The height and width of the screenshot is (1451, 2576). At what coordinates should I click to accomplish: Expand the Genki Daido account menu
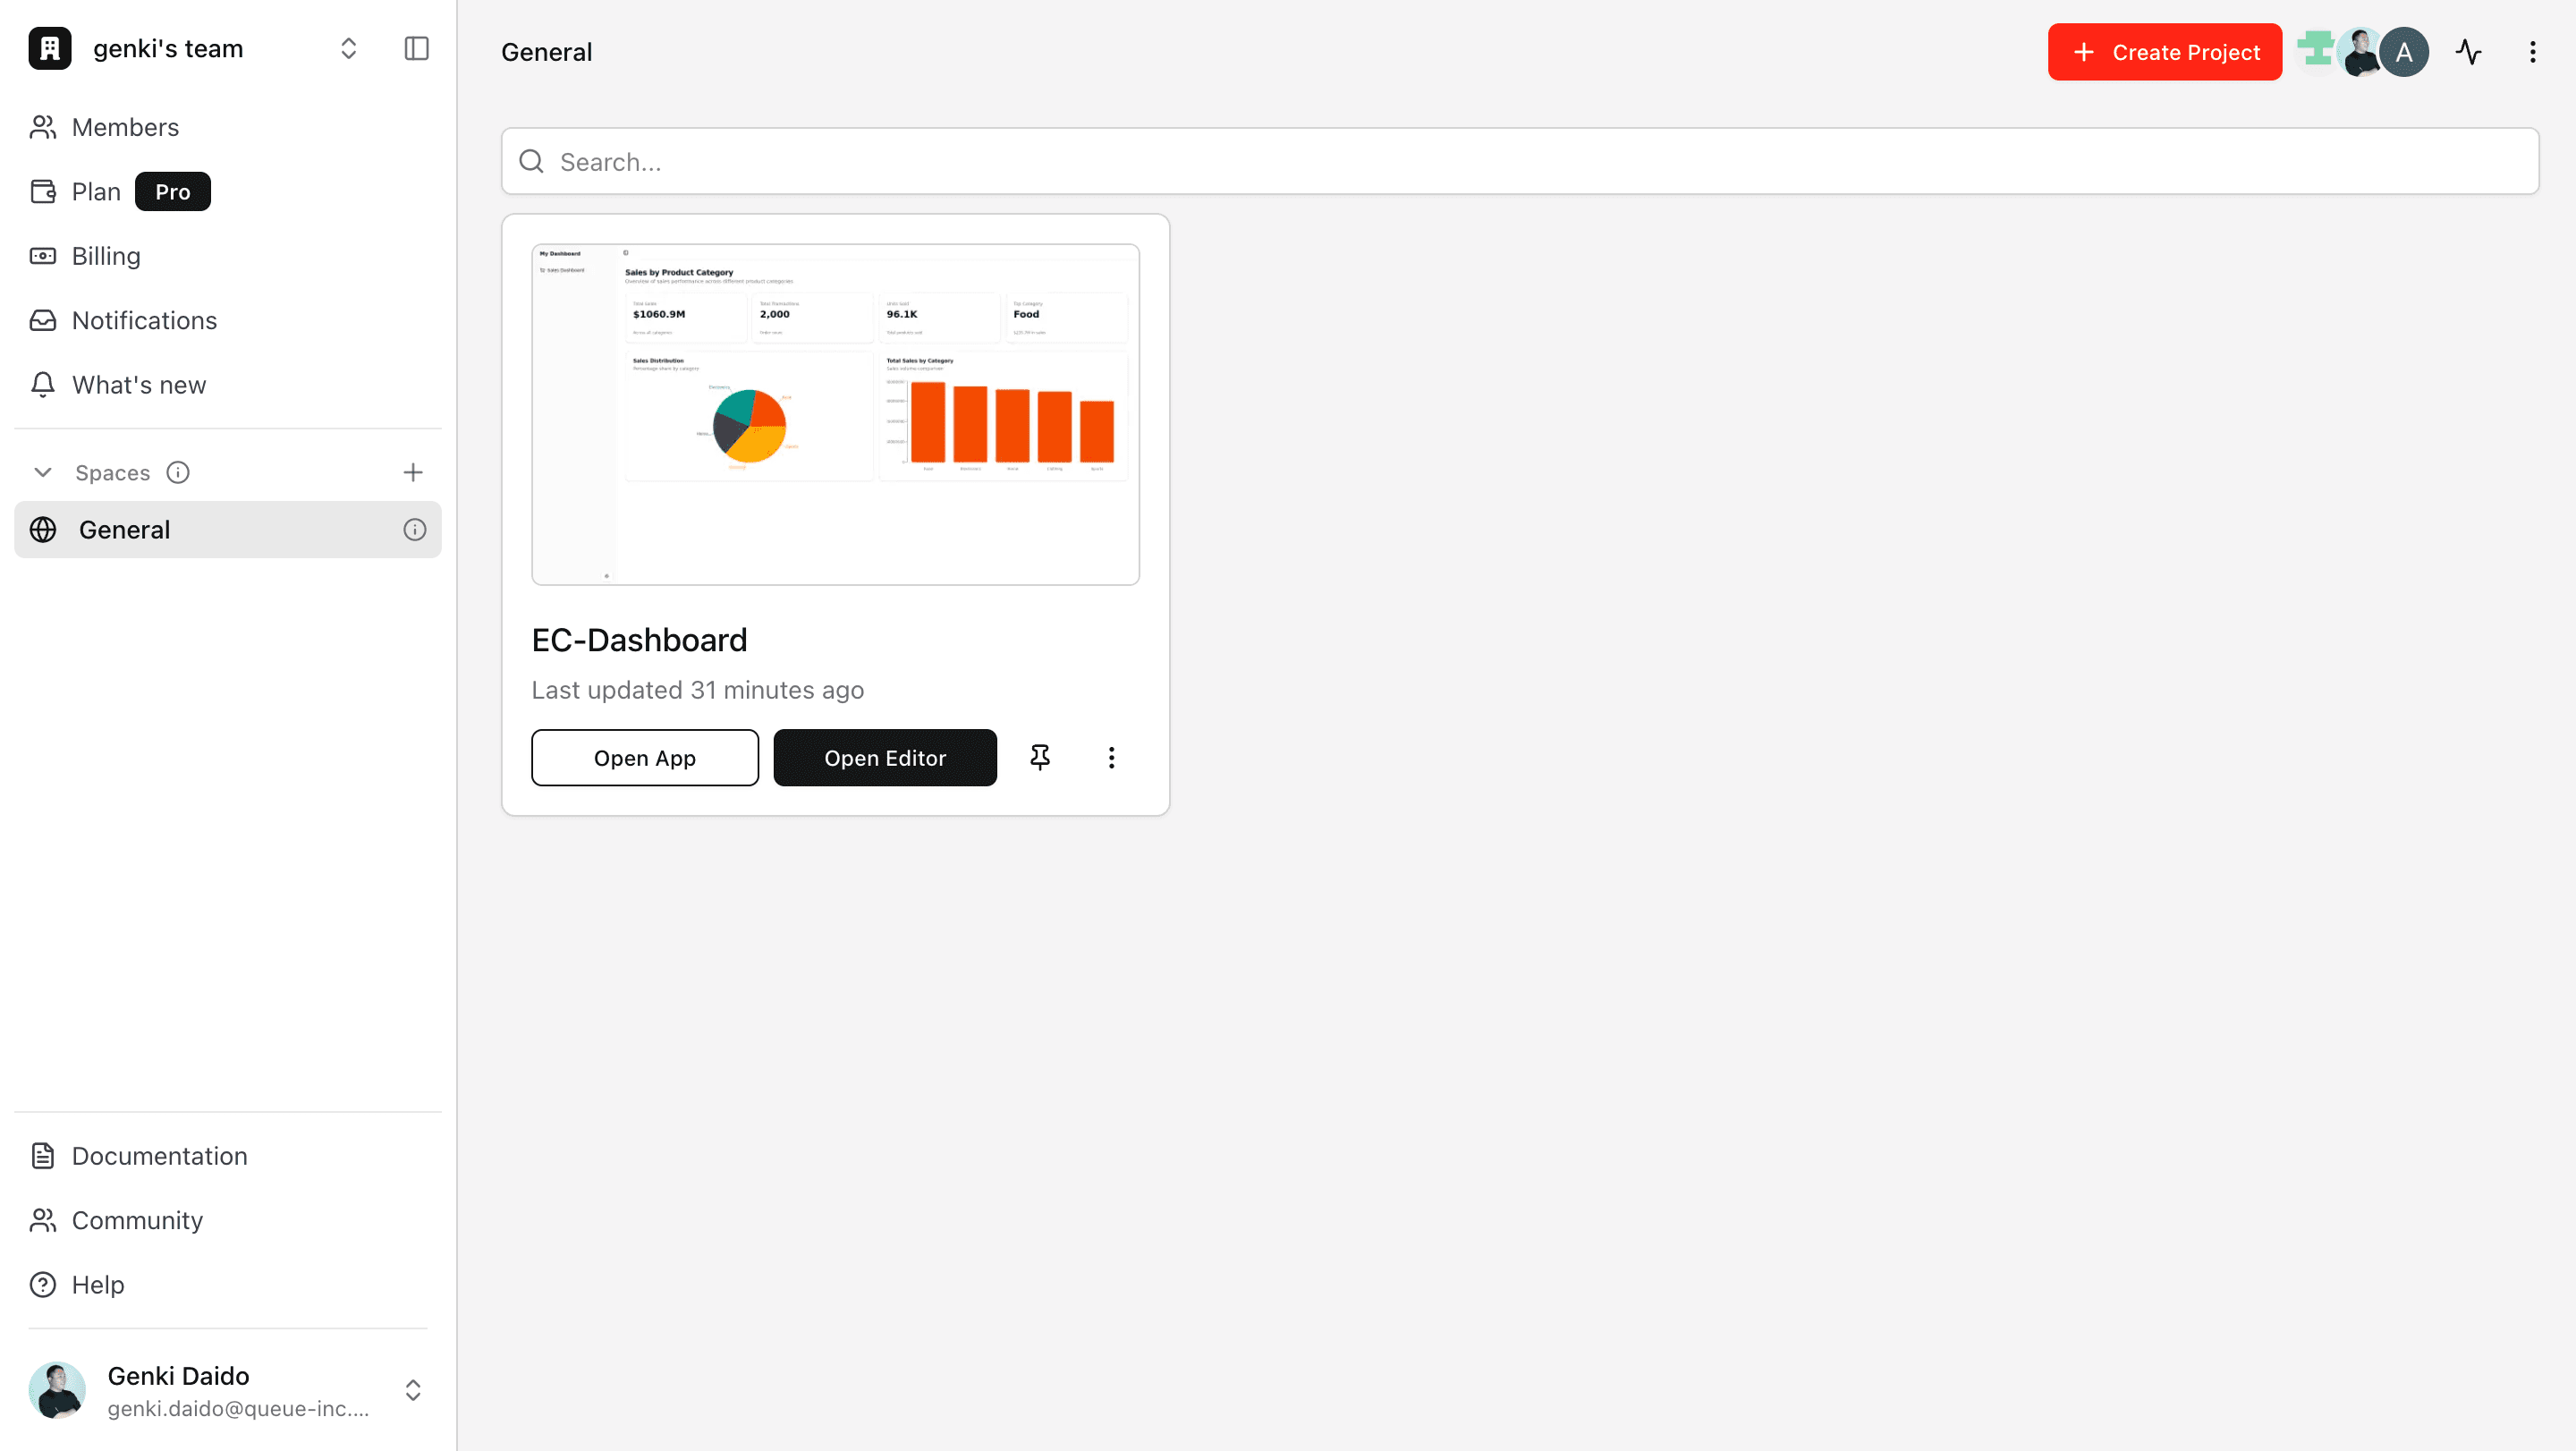pos(412,1390)
